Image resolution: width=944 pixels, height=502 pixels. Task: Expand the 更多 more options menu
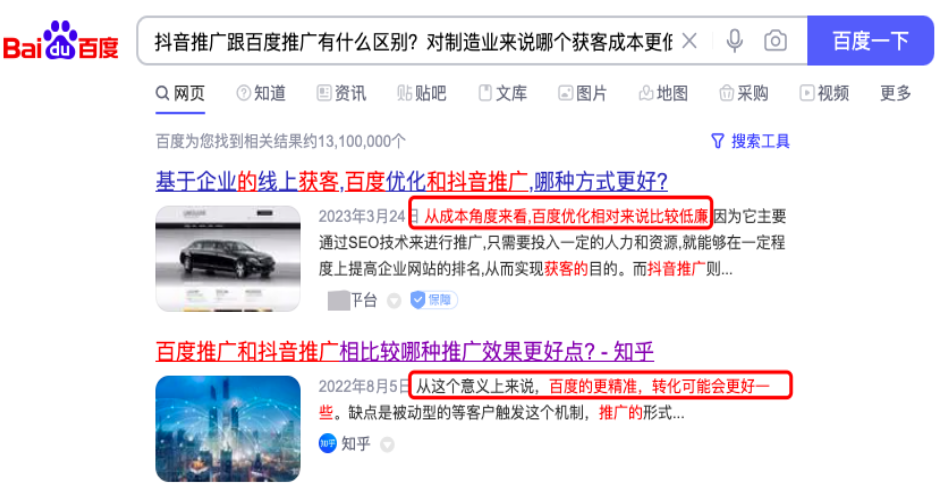[x=895, y=93]
